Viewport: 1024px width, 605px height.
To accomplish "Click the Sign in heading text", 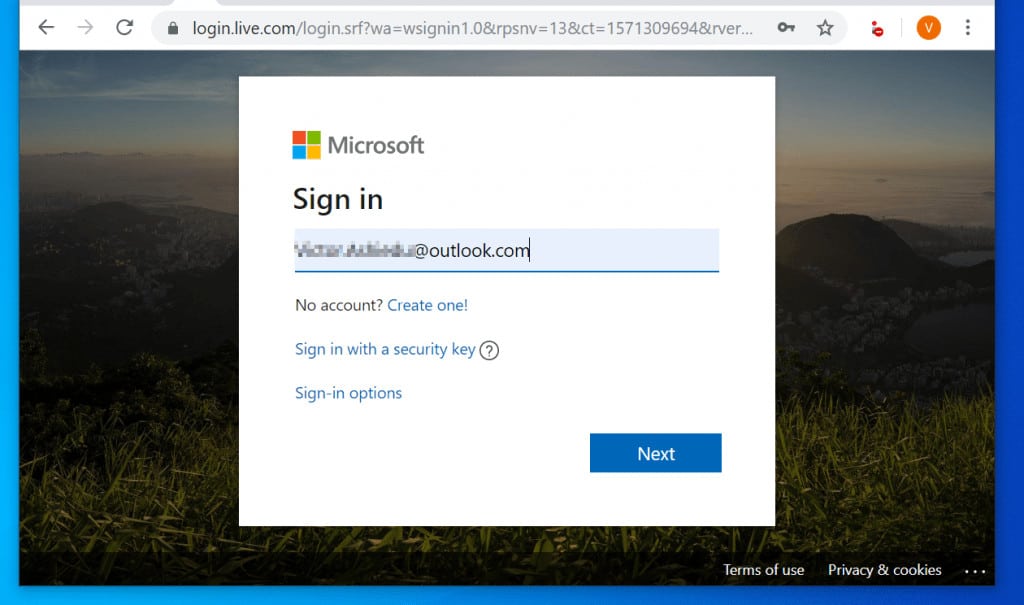I will click(338, 200).
